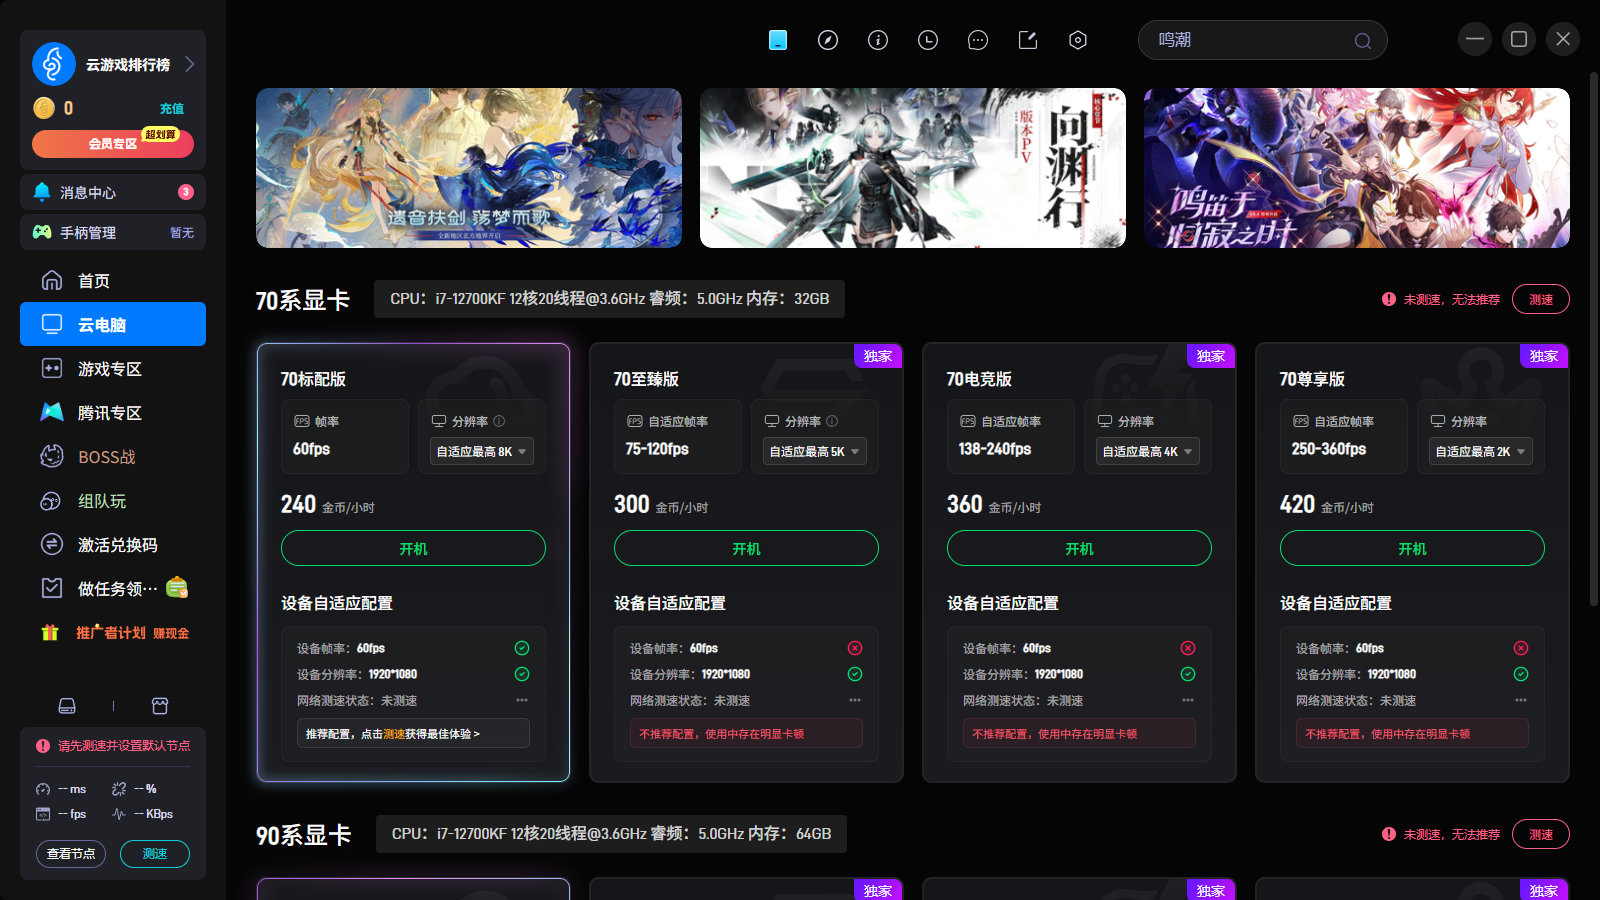Open resolution dropdown 自适应最高 5K
Image resolution: width=1600 pixels, height=900 pixels.
point(815,451)
